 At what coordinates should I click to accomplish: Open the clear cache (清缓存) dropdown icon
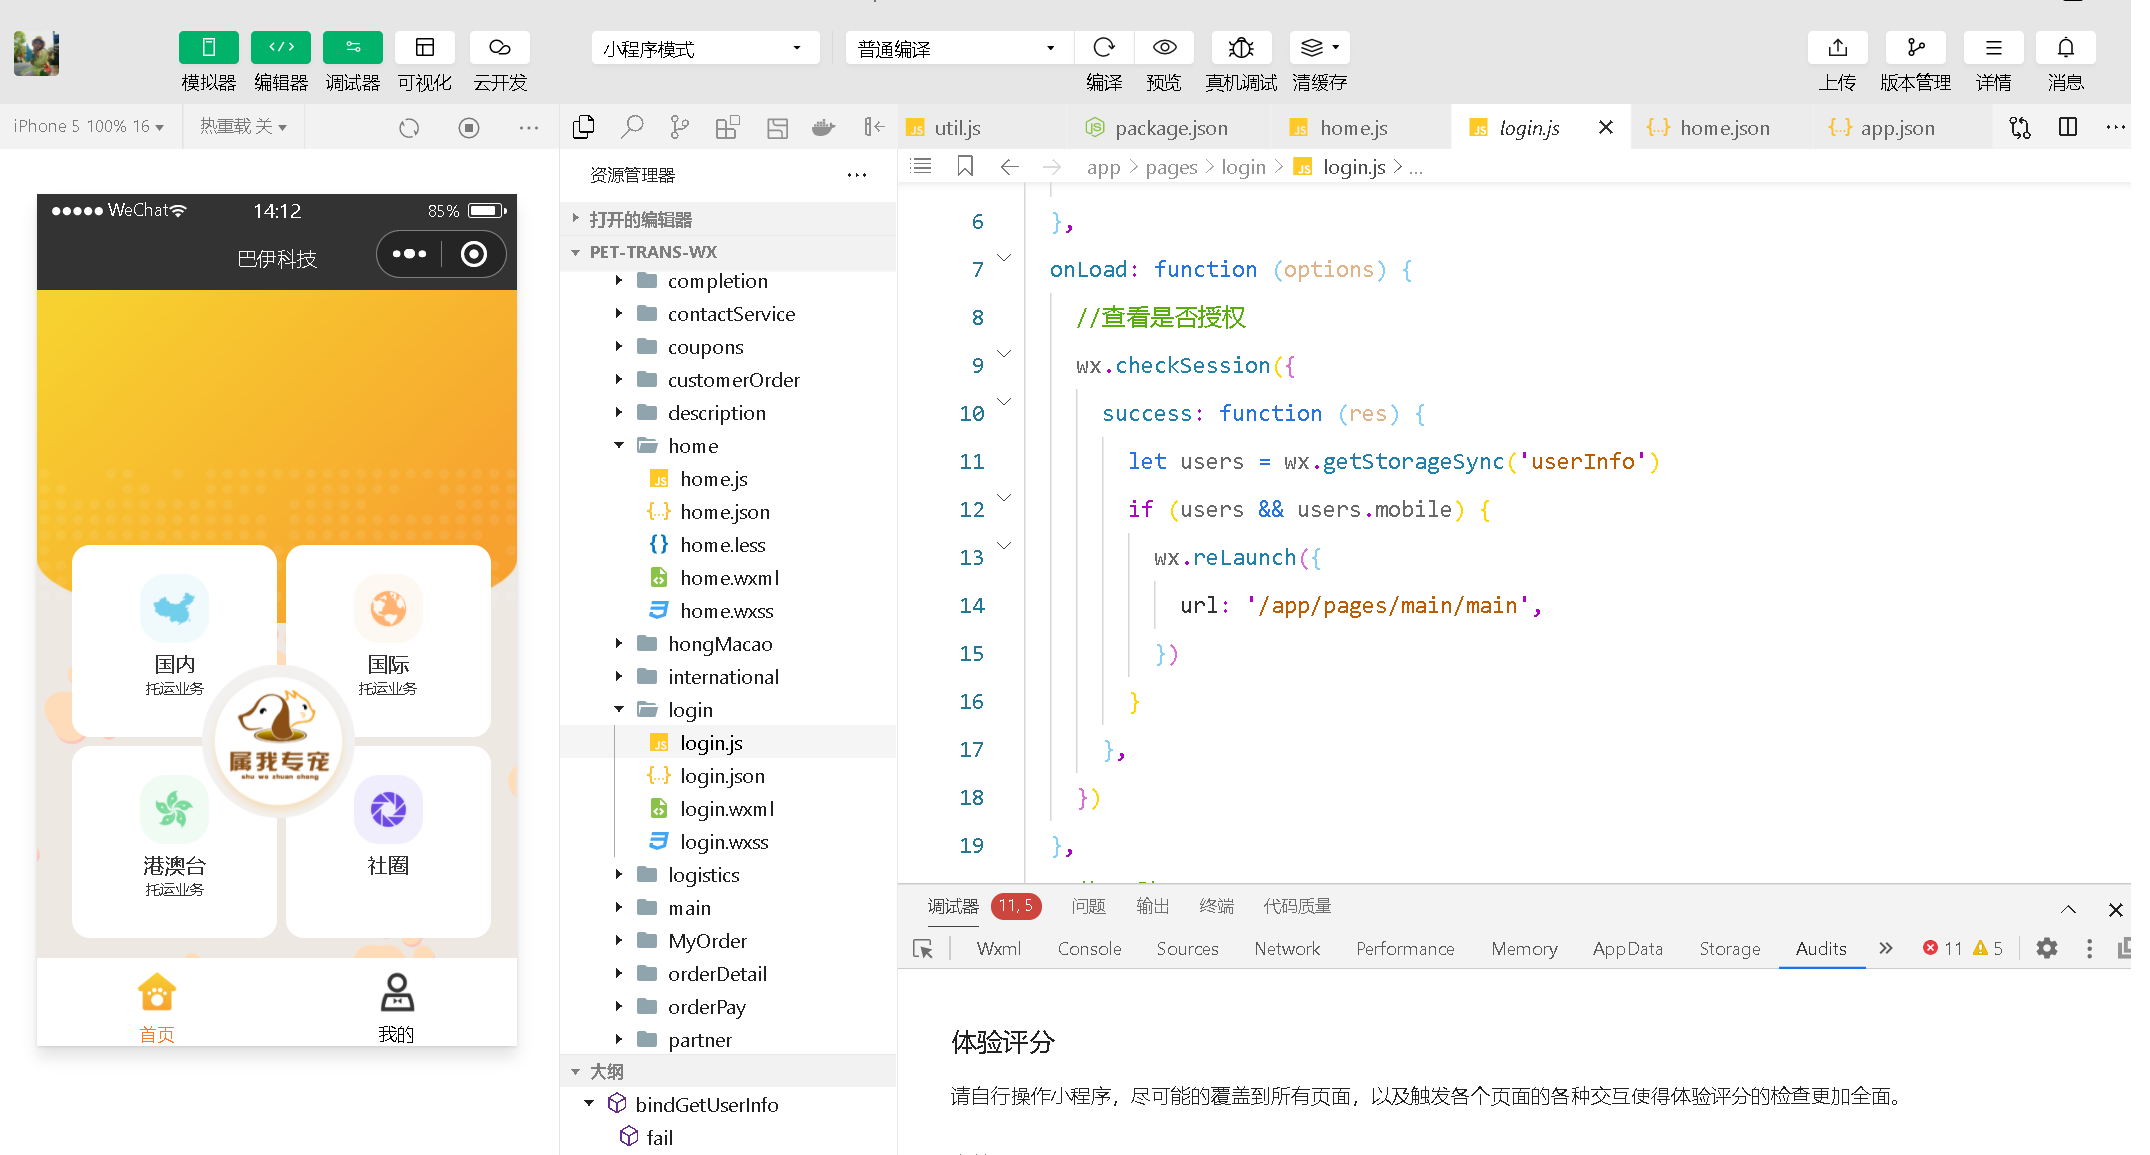pos(1319,47)
